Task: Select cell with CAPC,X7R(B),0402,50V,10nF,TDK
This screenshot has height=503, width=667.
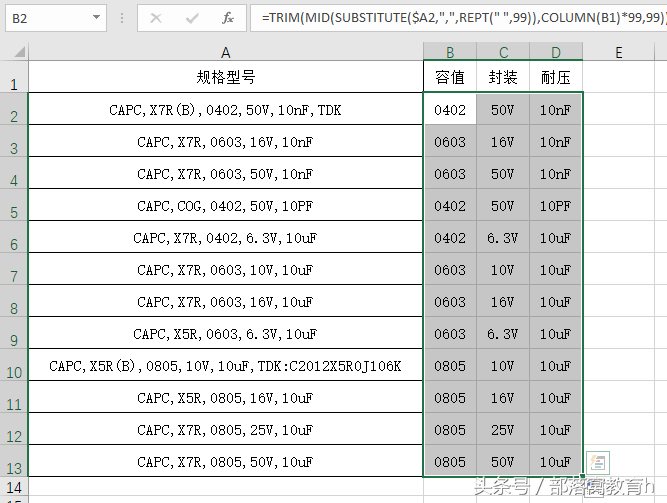Action: (x=225, y=109)
